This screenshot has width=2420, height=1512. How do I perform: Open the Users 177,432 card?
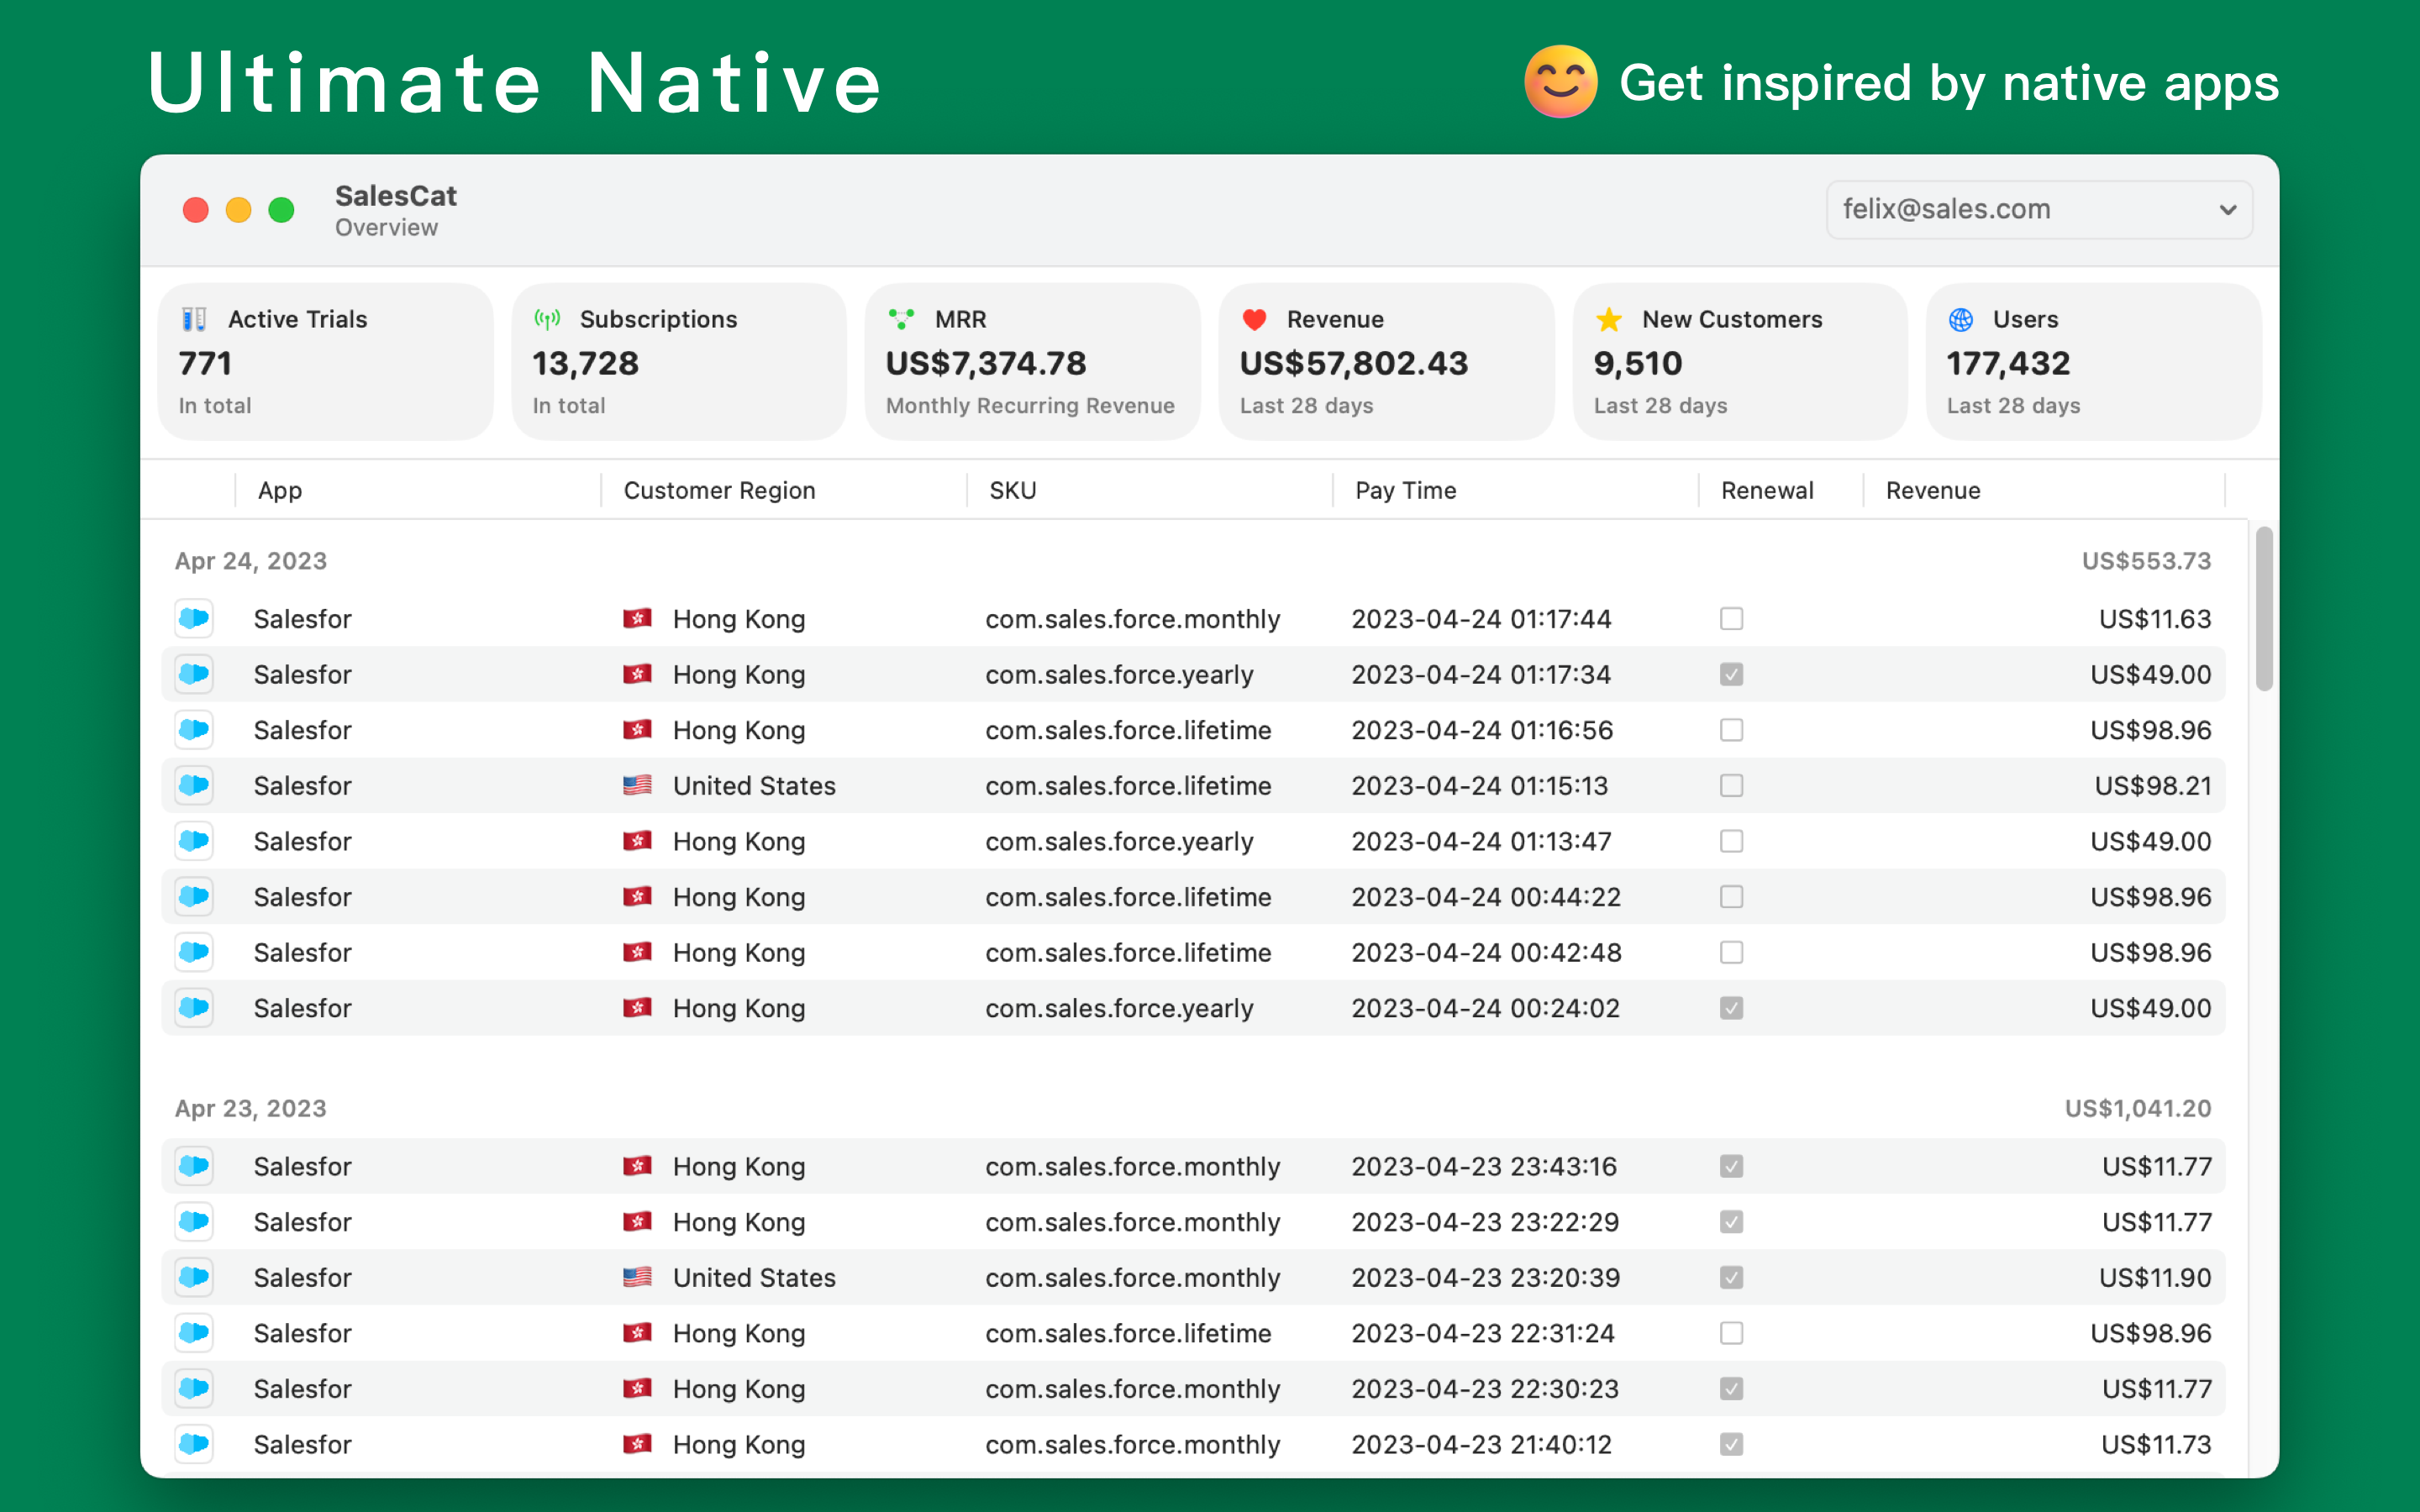(2093, 361)
